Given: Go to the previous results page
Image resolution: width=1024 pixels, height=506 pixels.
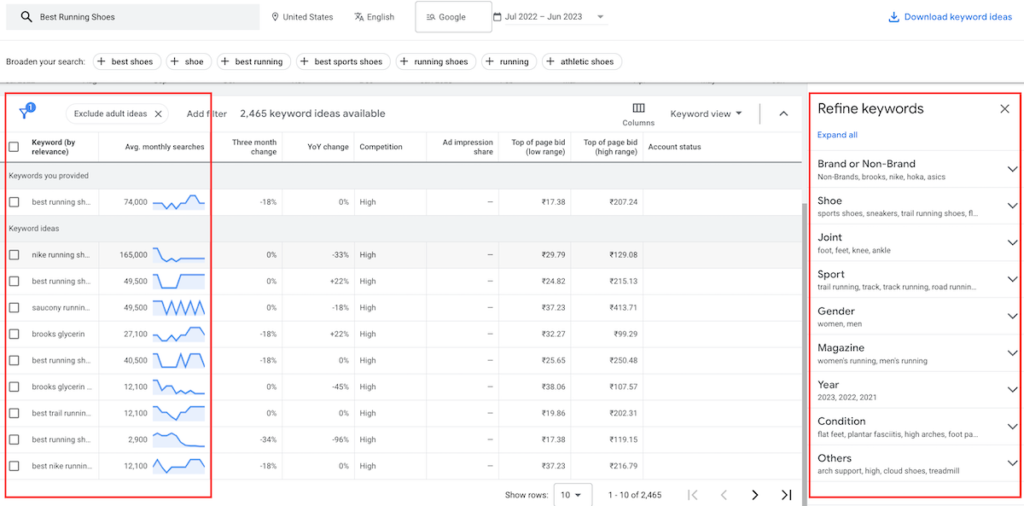Looking at the screenshot, I should coord(724,495).
